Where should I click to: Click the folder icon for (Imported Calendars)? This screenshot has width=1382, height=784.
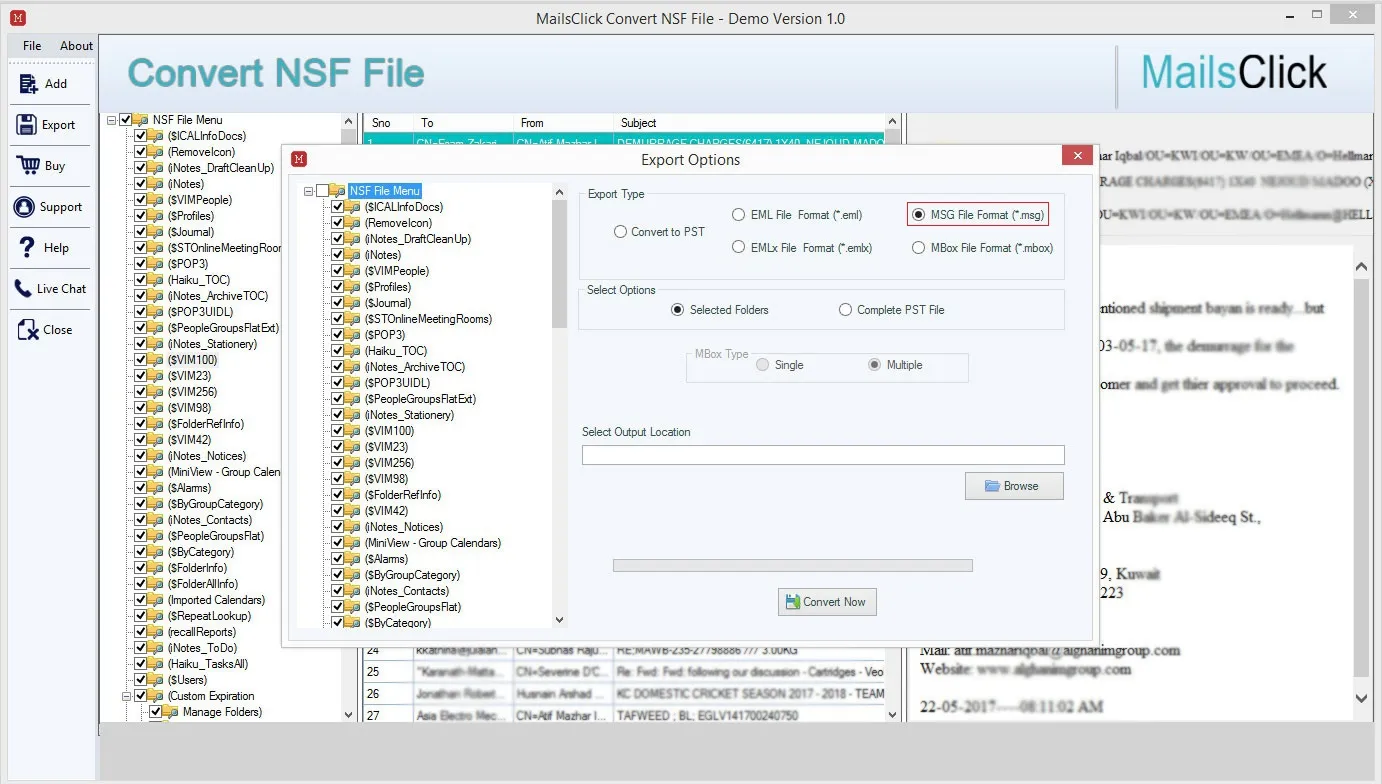(156, 600)
